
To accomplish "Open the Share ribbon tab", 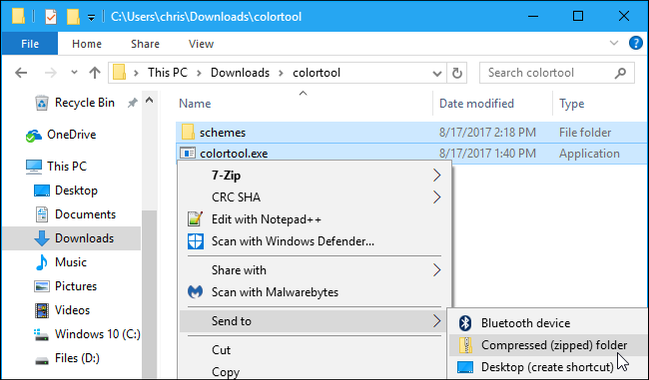I will point(145,44).
